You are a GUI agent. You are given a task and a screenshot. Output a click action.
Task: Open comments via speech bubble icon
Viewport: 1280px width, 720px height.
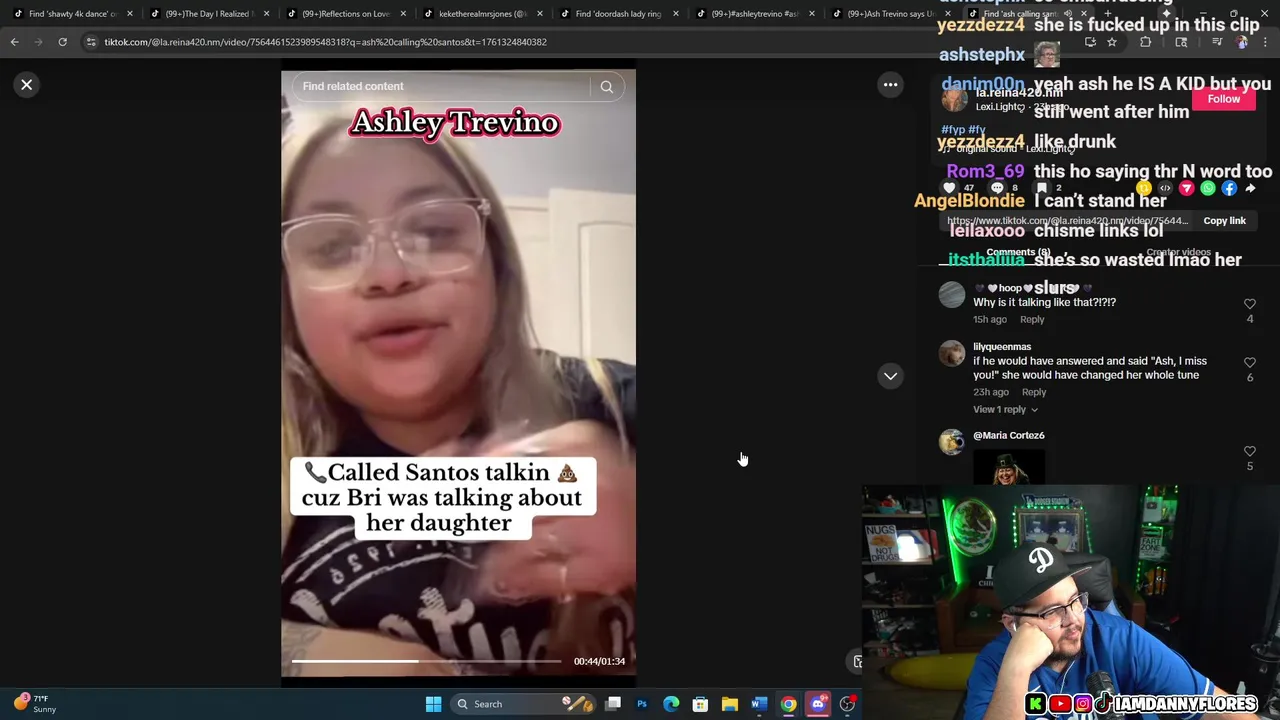tap(997, 188)
